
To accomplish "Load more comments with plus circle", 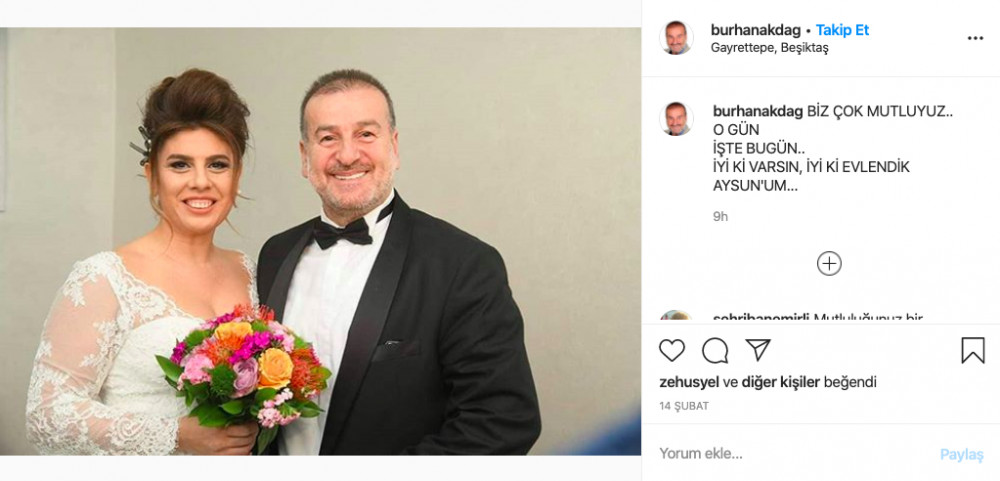I will click(829, 263).
